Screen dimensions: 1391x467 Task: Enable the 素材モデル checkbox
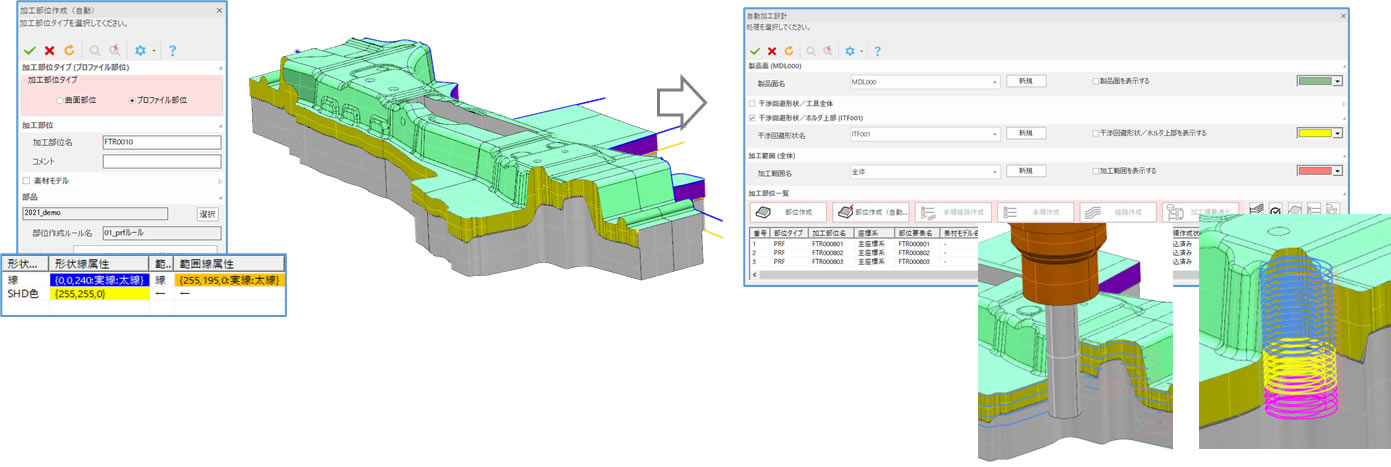[x=27, y=181]
